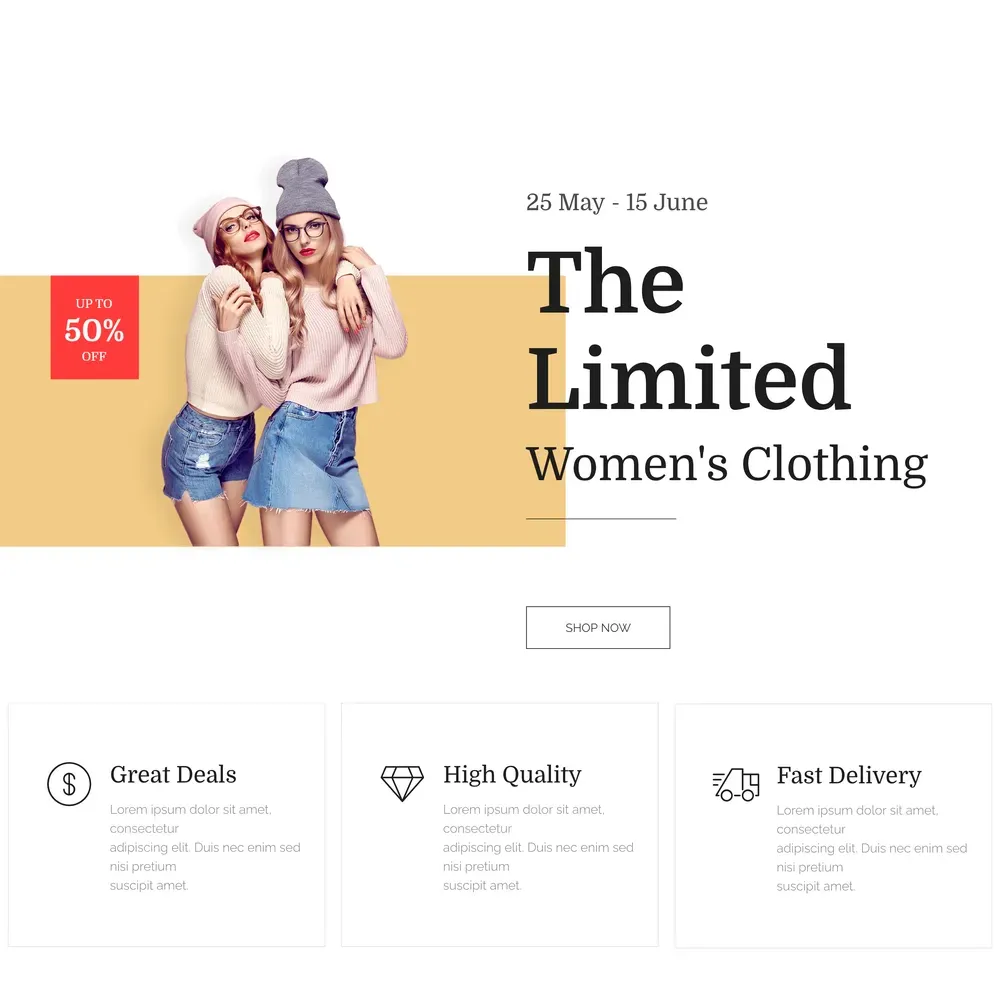This screenshot has width=1000, height=1000.
Task: Click the 'The Limited' headline text
Action: [x=689, y=330]
